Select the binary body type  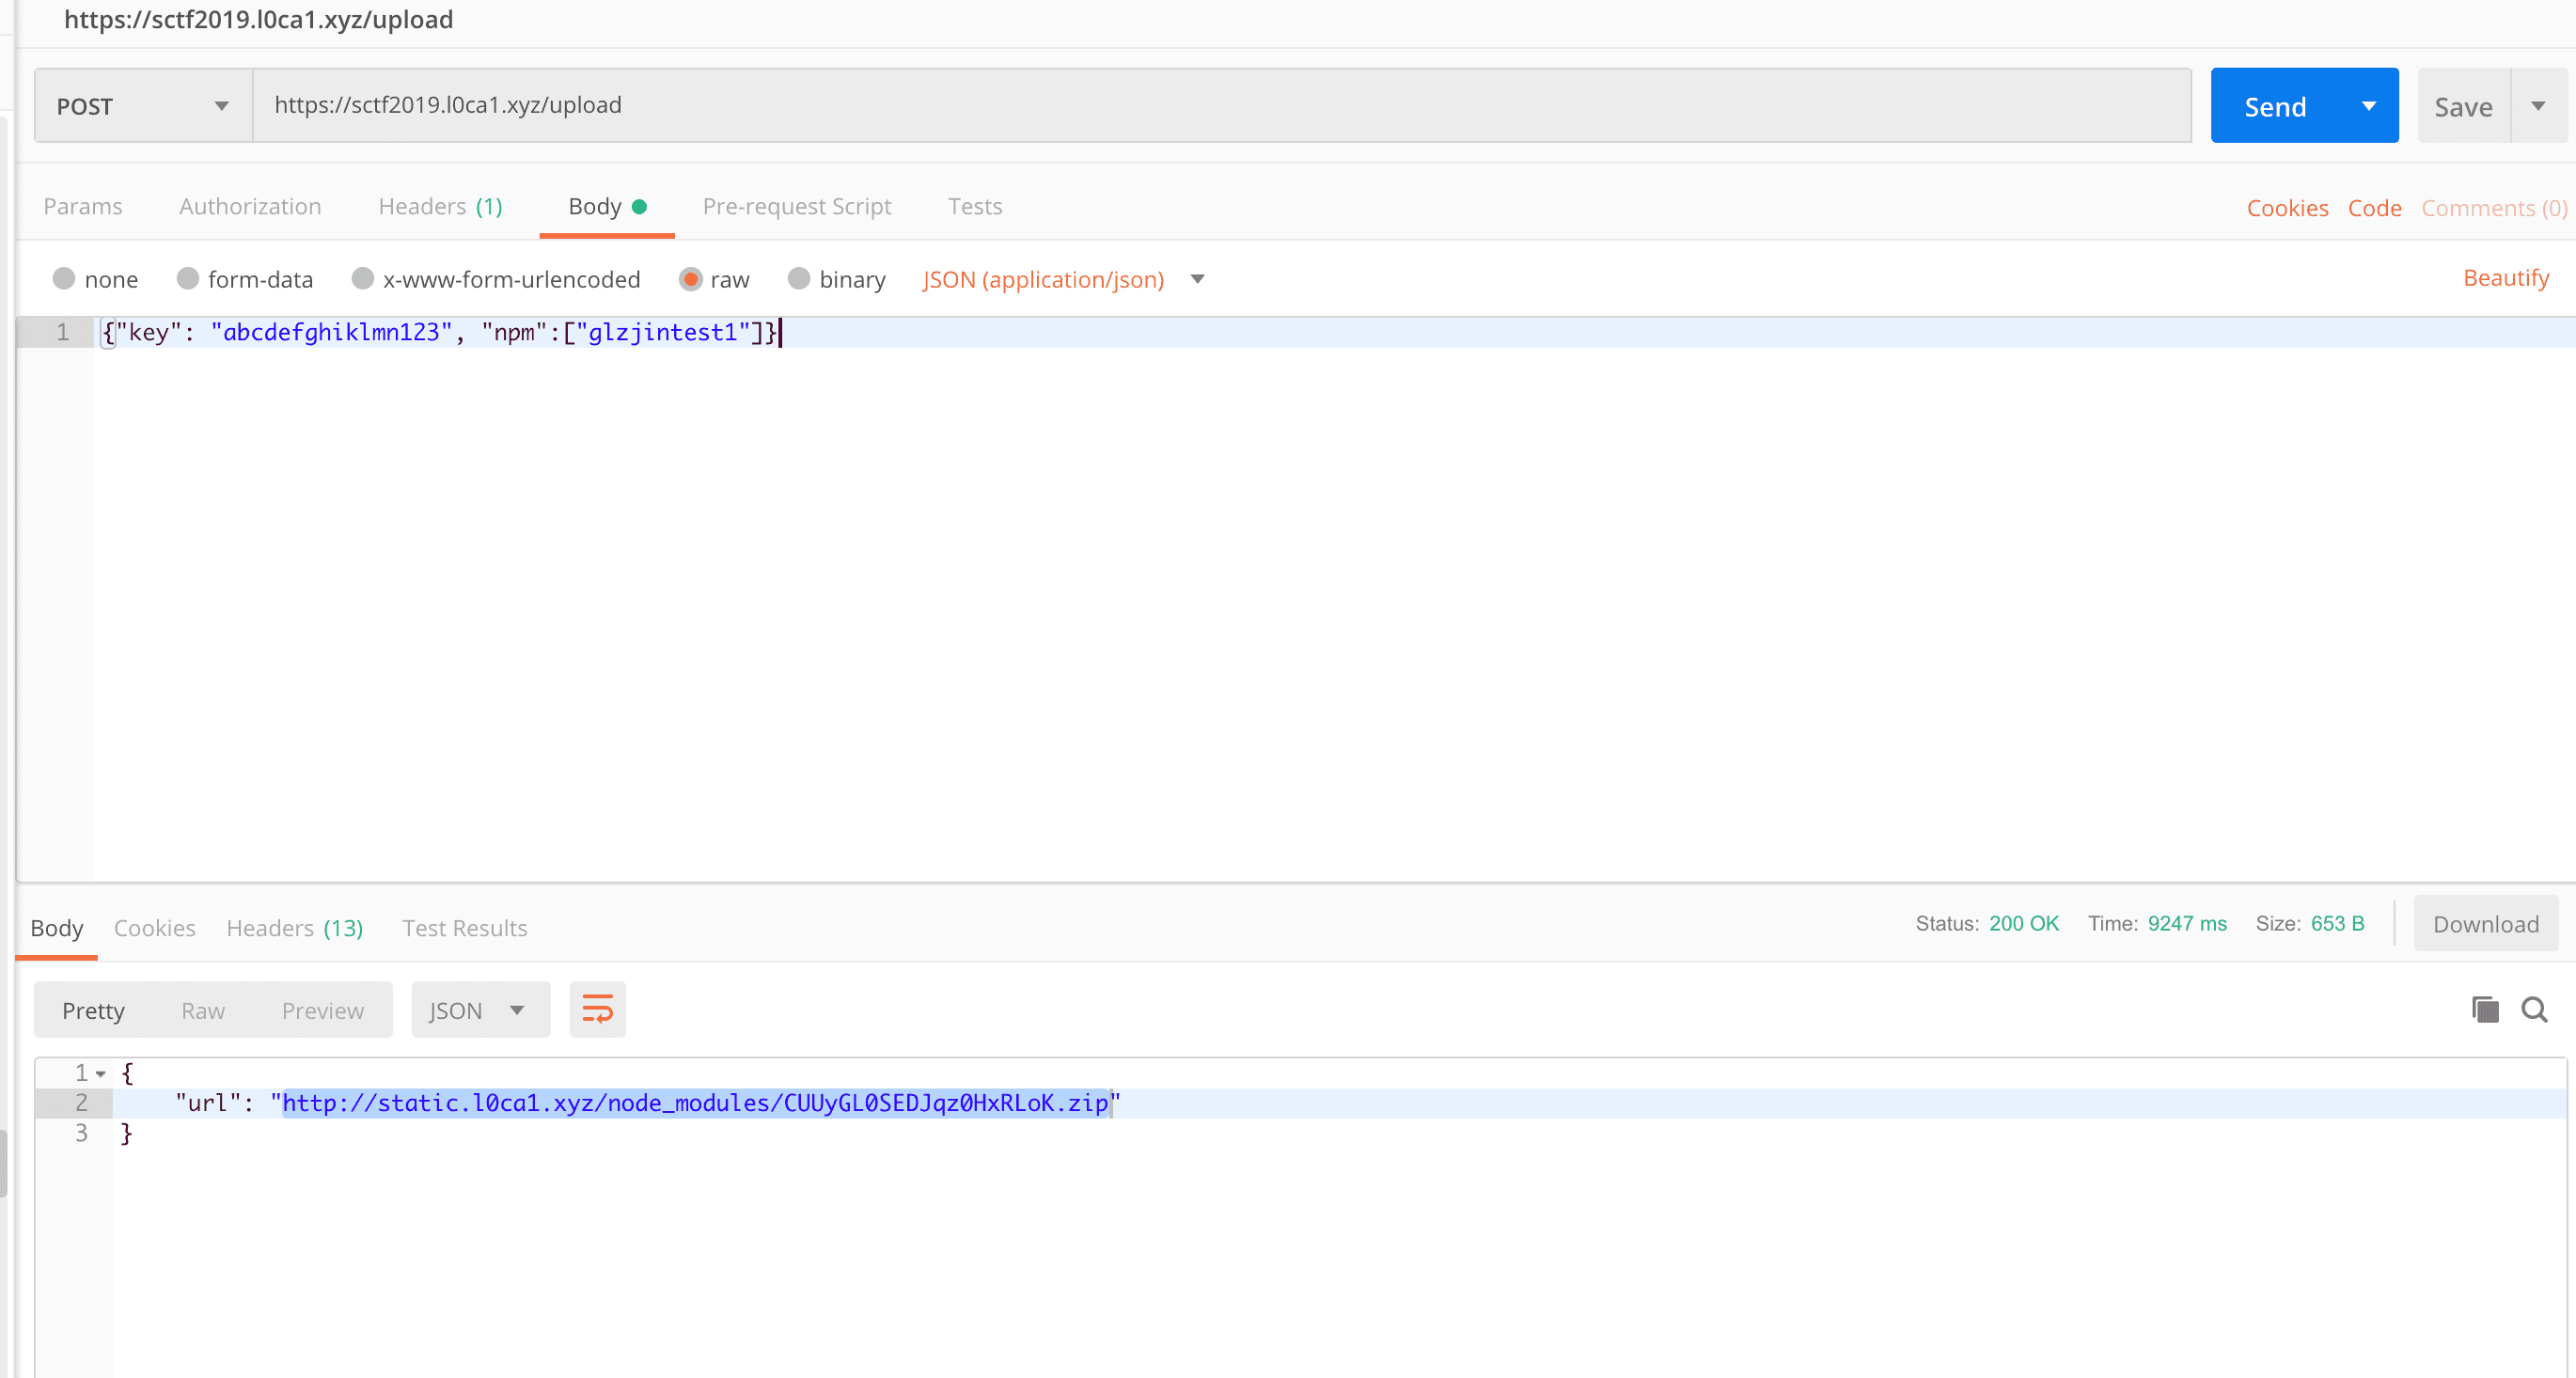pos(798,279)
